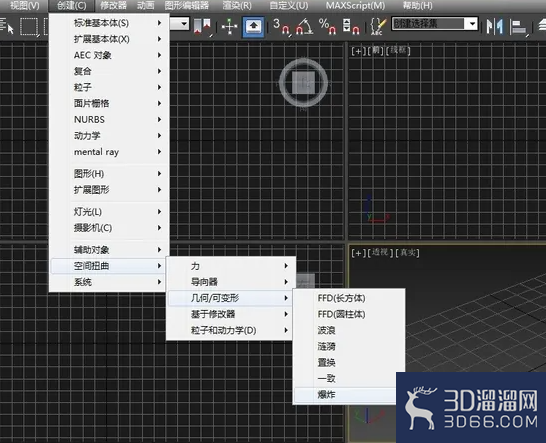Click the ViewCube in the top viewport
The image size is (546, 443).
pyautogui.click(x=303, y=83)
